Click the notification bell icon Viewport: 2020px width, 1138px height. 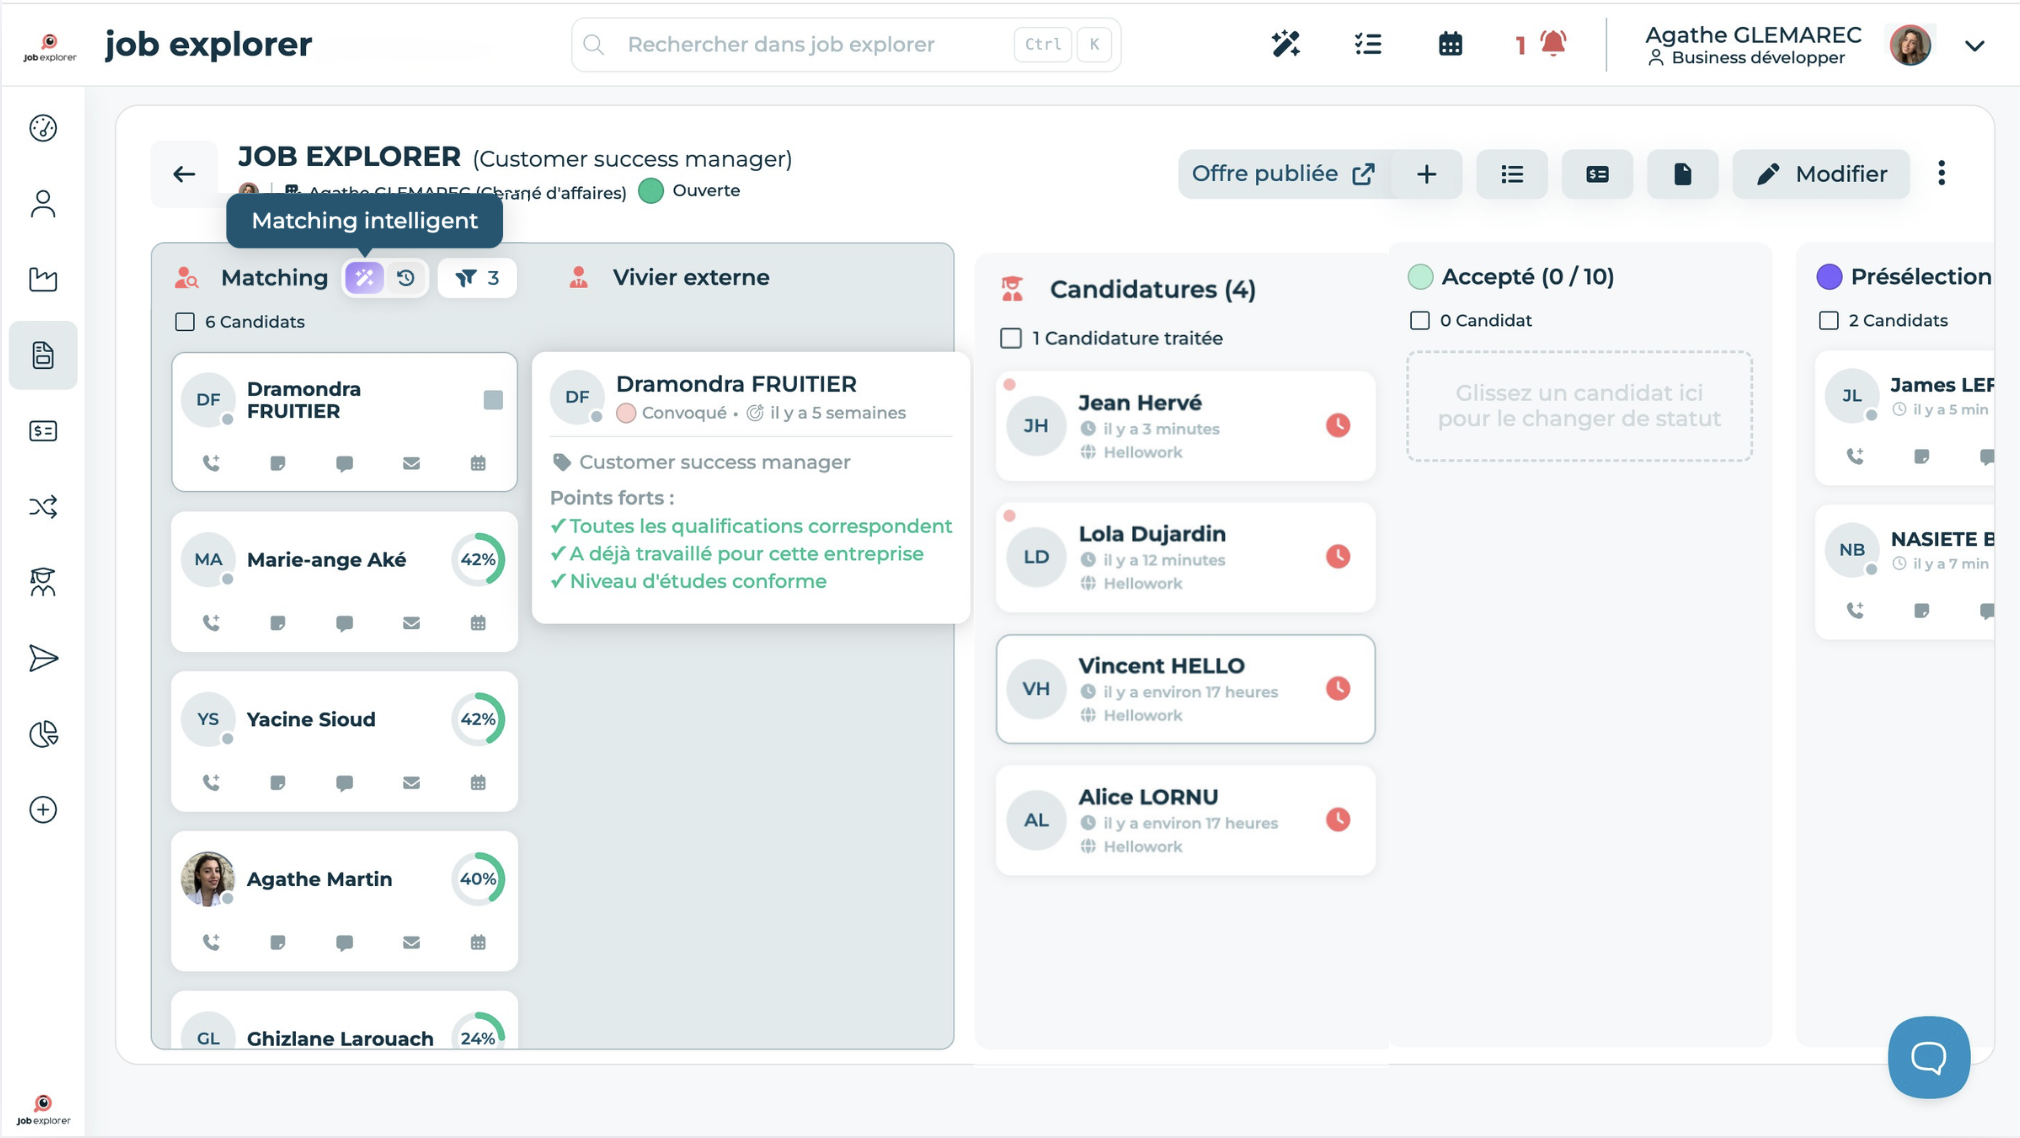click(x=1552, y=44)
